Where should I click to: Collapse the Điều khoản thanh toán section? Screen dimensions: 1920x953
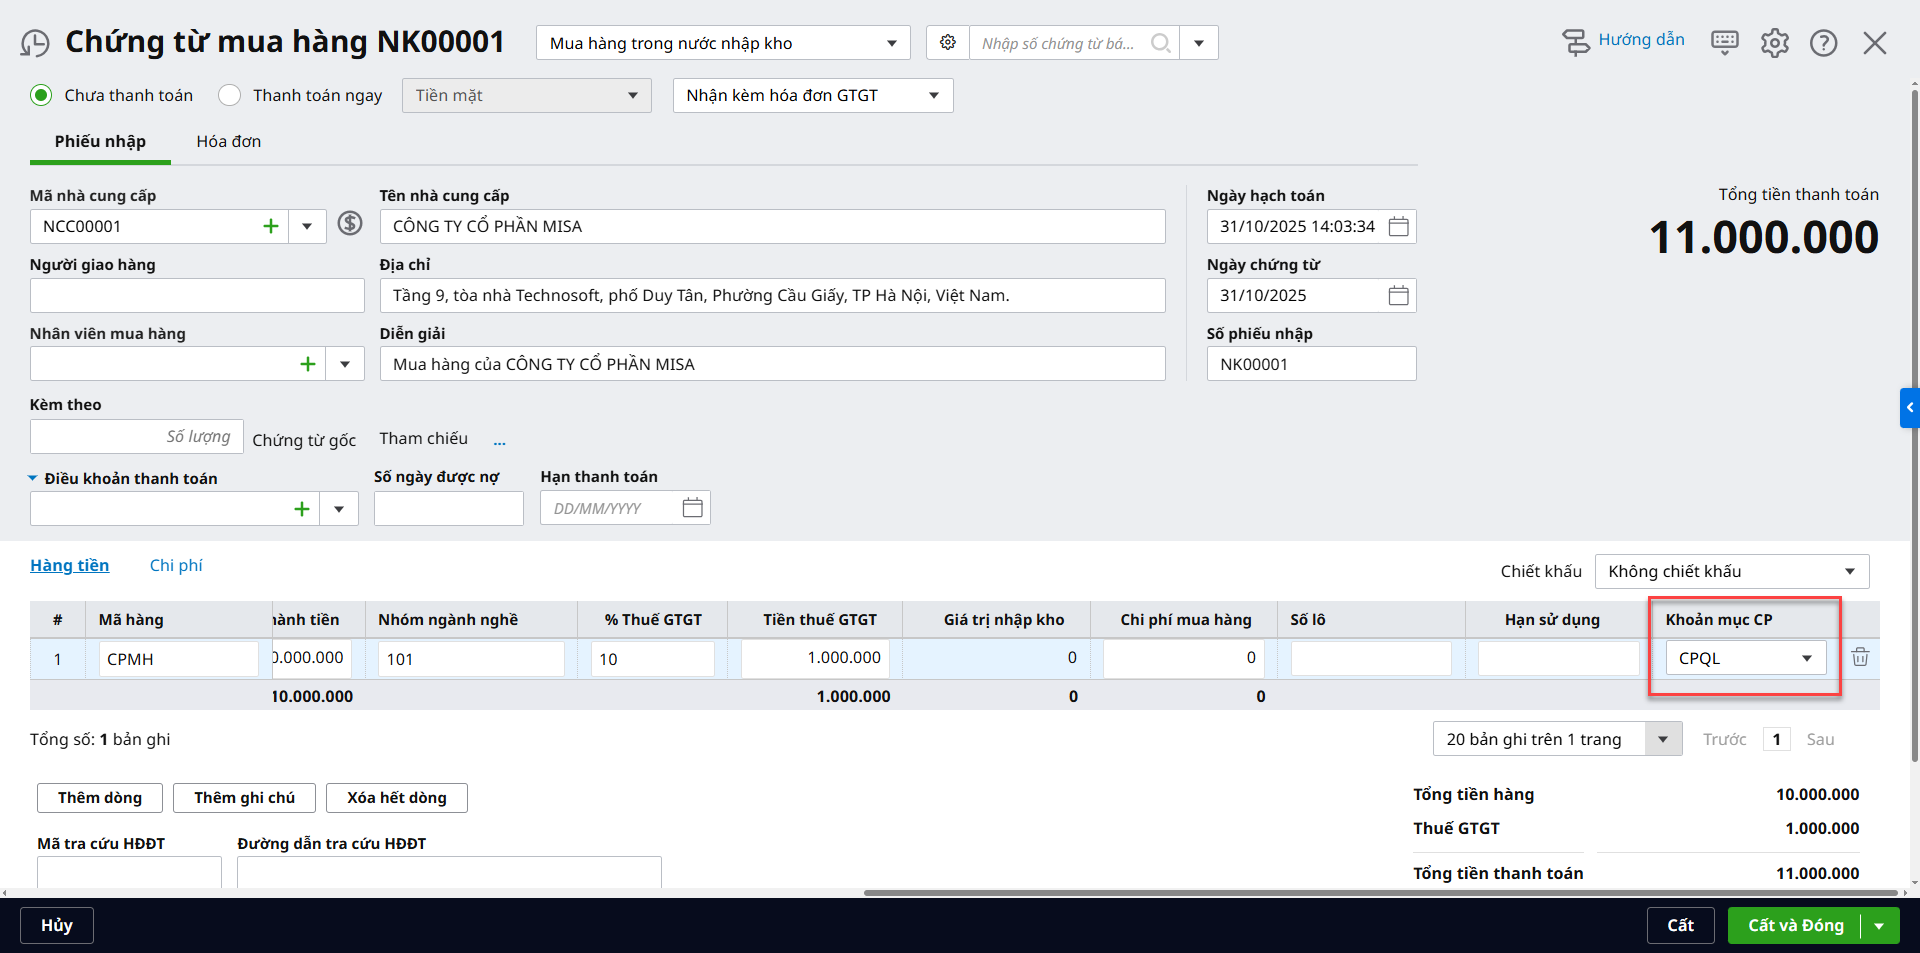coord(33,479)
